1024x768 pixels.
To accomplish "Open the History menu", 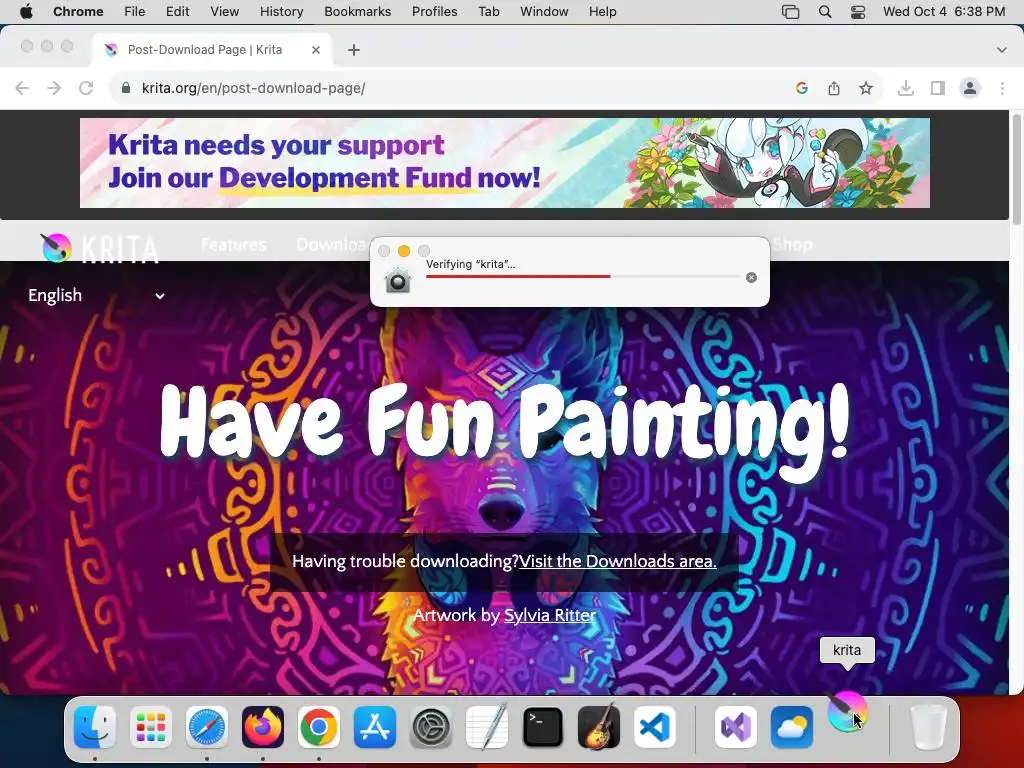I will (x=281, y=12).
